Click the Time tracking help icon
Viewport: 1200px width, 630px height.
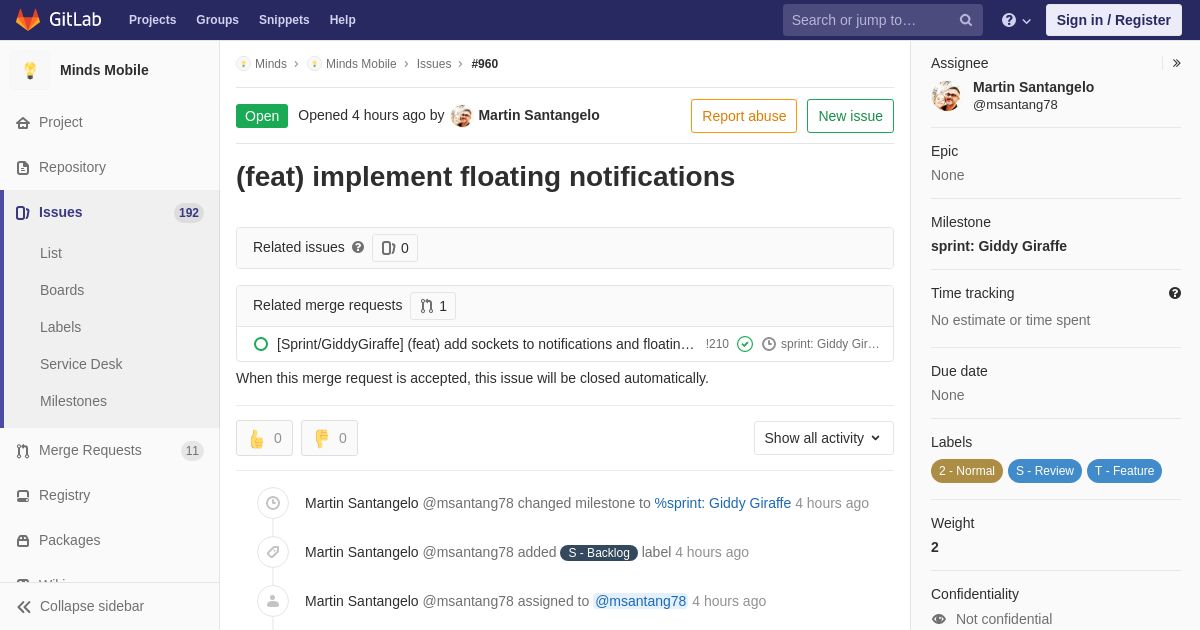click(x=1174, y=293)
